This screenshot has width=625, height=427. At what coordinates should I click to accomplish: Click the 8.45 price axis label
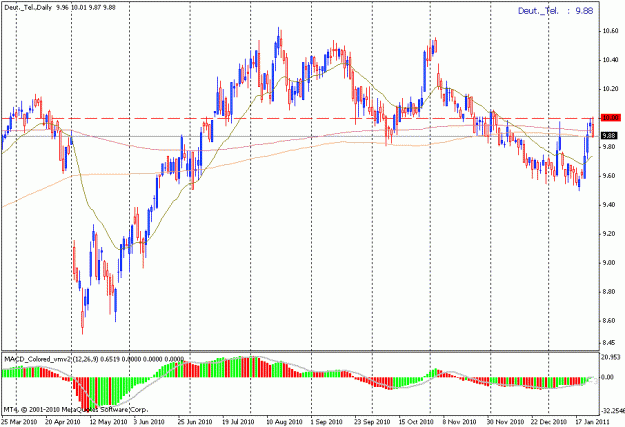tap(611, 342)
